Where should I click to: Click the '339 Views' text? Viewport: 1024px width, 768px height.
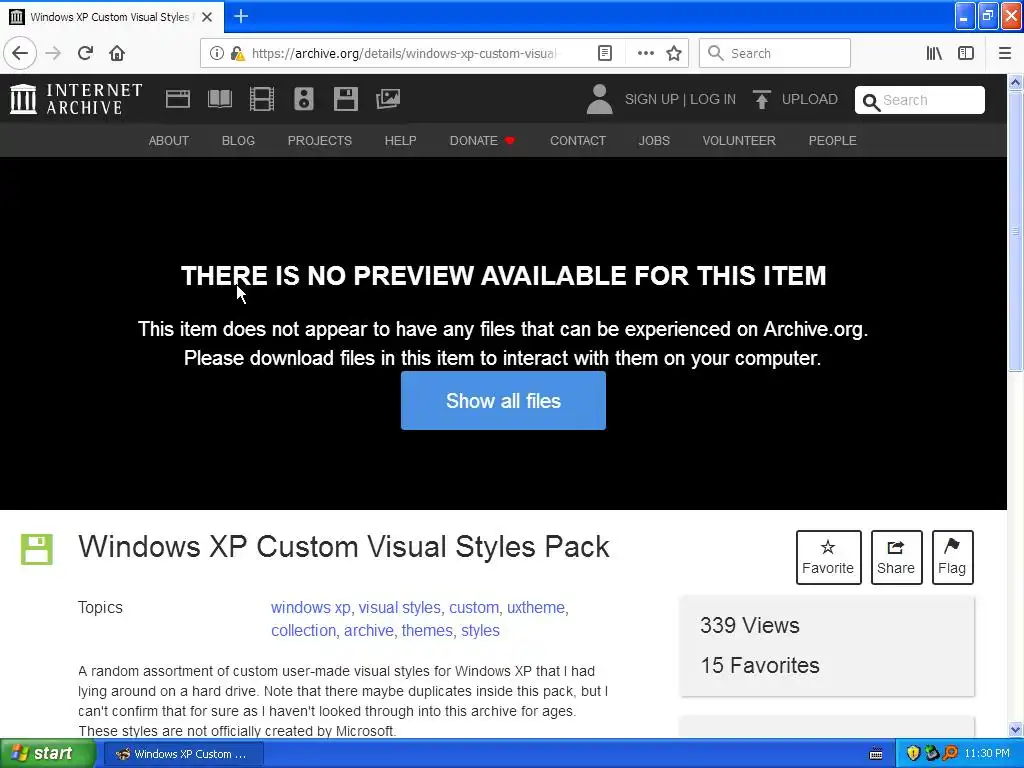click(750, 625)
